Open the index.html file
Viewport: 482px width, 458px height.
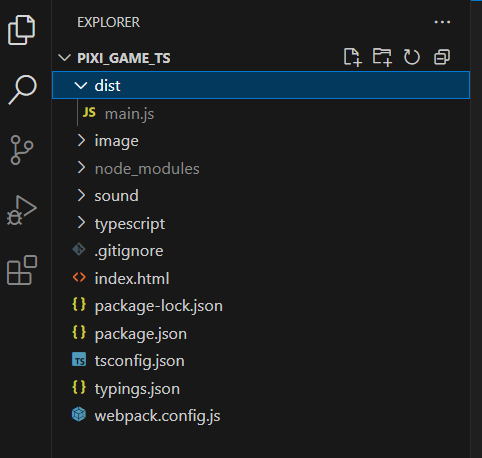pyautogui.click(x=261, y=278)
